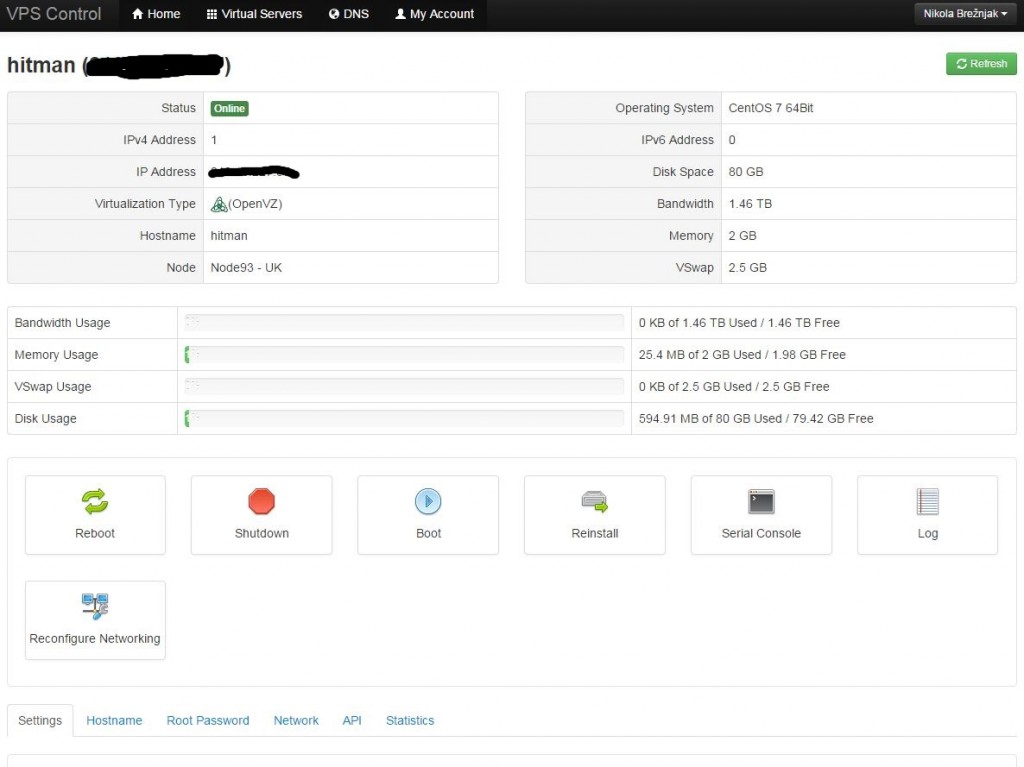Screen dimensions: 1024x767
Task: Open Nikola Brežnjak user dropdown
Action: pos(965,14)
